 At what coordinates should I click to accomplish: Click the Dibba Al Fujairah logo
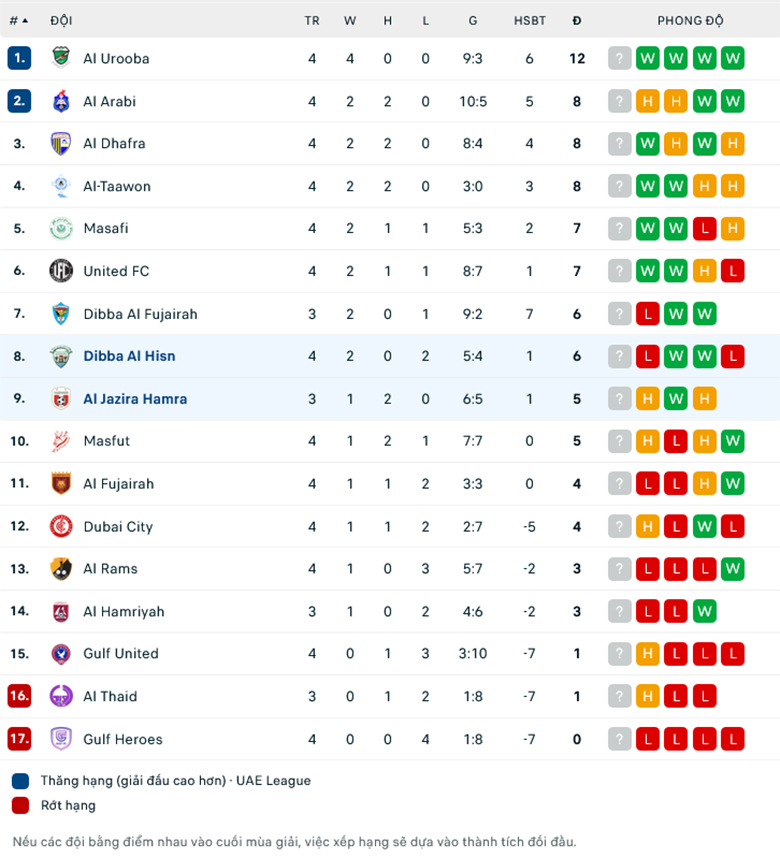click(61, 314)
